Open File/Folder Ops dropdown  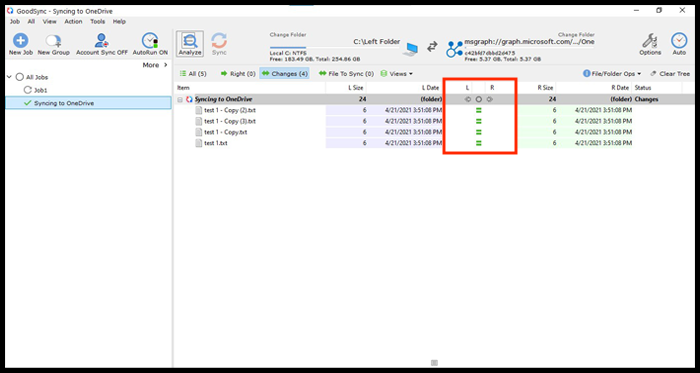point(612,74)
